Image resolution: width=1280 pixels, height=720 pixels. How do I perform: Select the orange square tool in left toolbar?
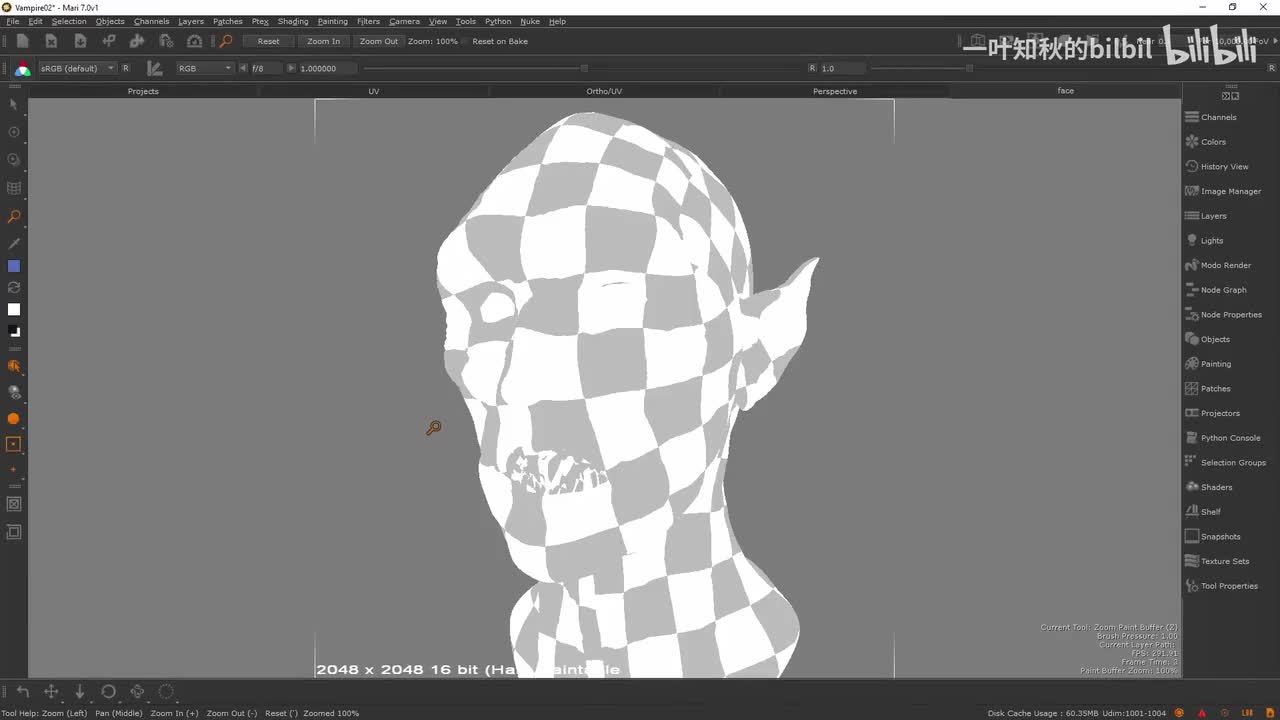(14, 444)
